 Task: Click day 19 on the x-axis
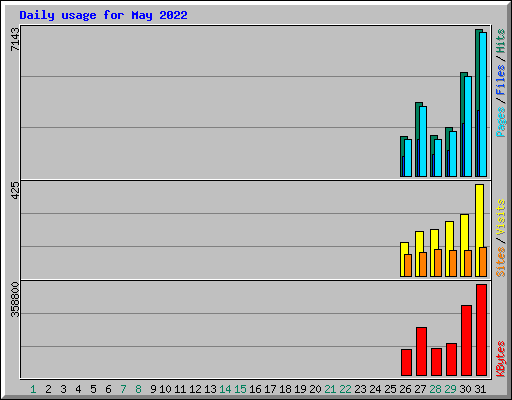(300, 389)
